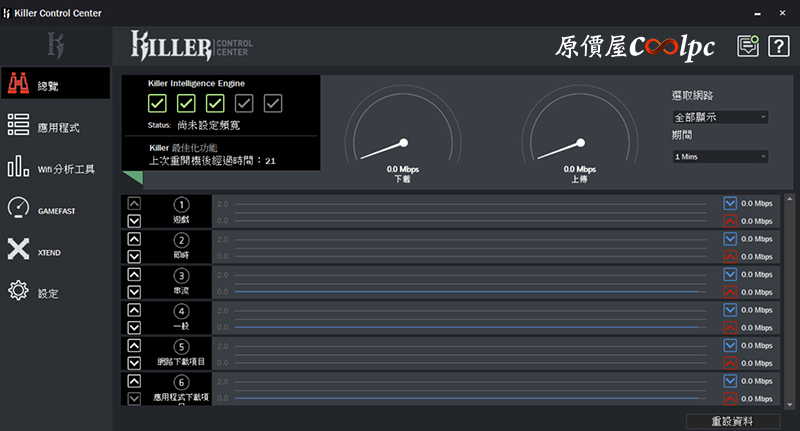
Task: Click the 重設資料 reset data button
Action: point(733,421)
